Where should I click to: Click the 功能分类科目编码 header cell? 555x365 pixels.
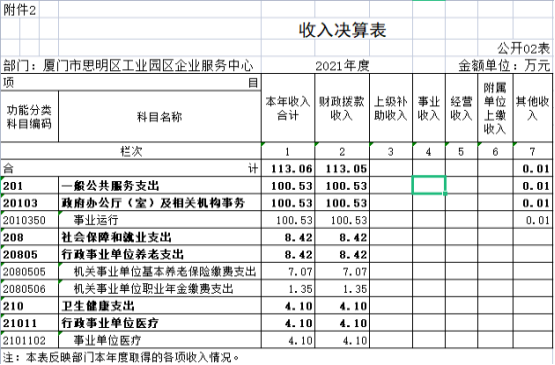coord(29,117)
